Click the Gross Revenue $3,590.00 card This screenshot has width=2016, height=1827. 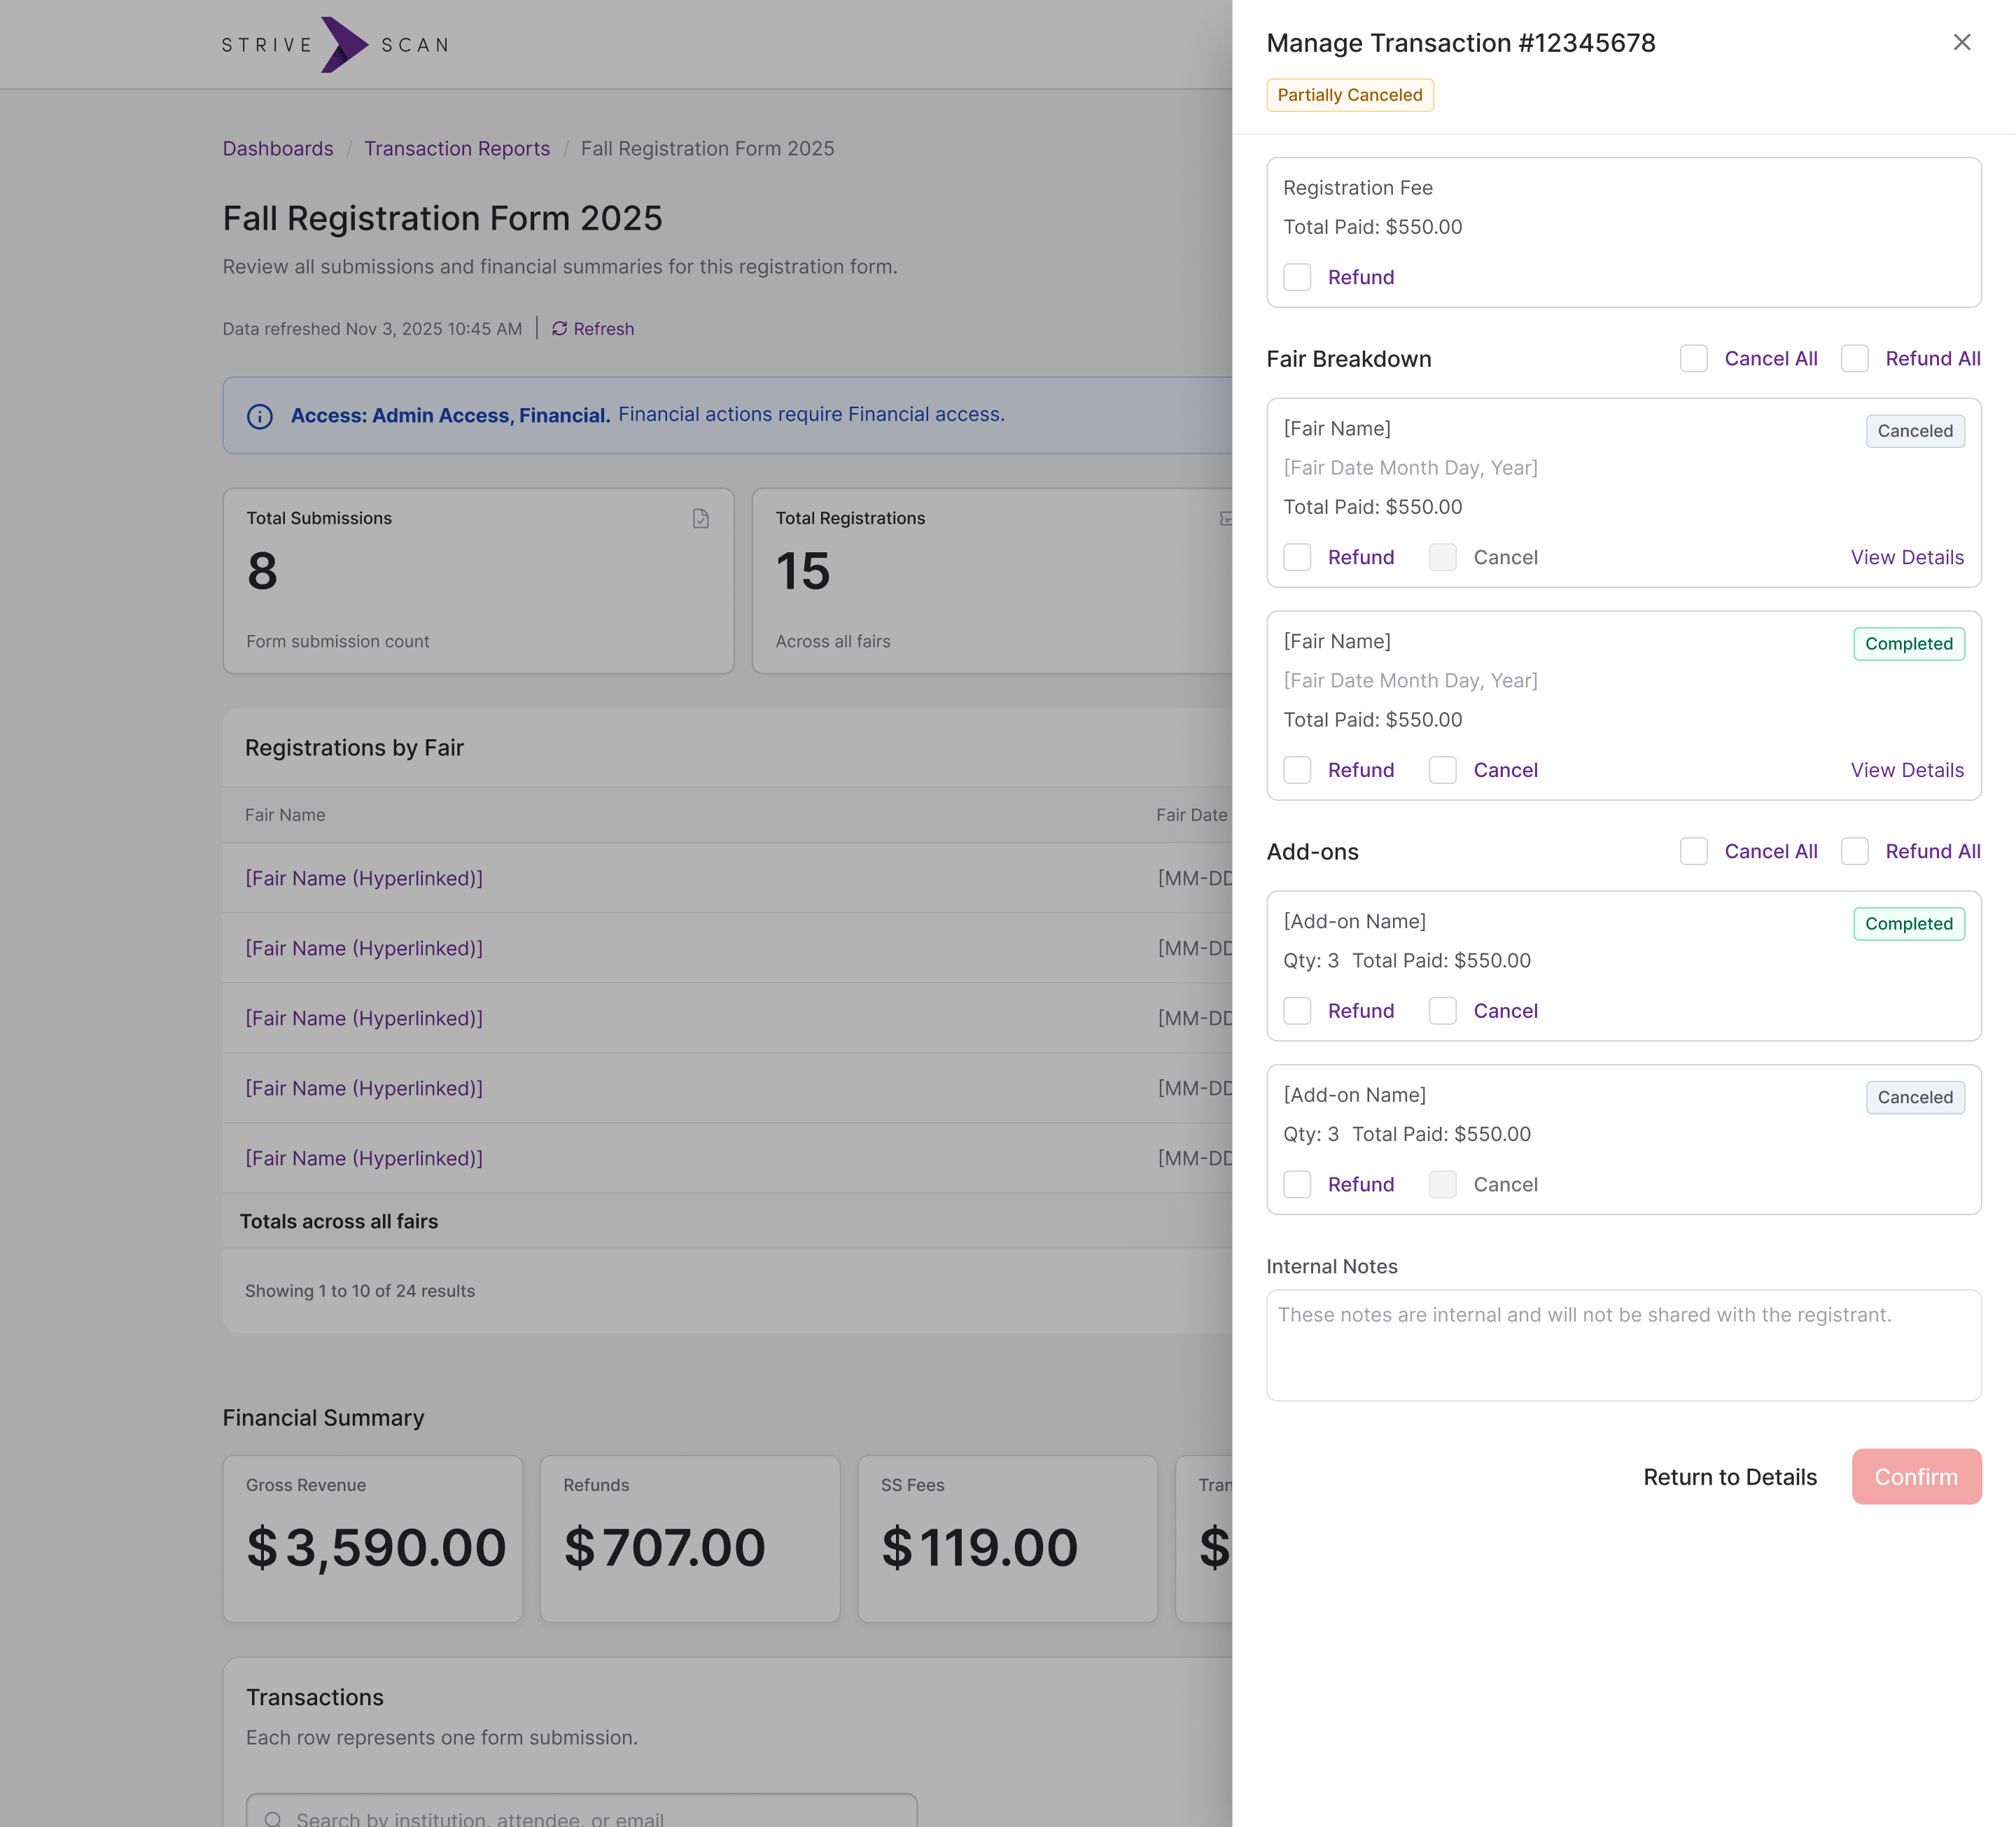[372, 1538]
